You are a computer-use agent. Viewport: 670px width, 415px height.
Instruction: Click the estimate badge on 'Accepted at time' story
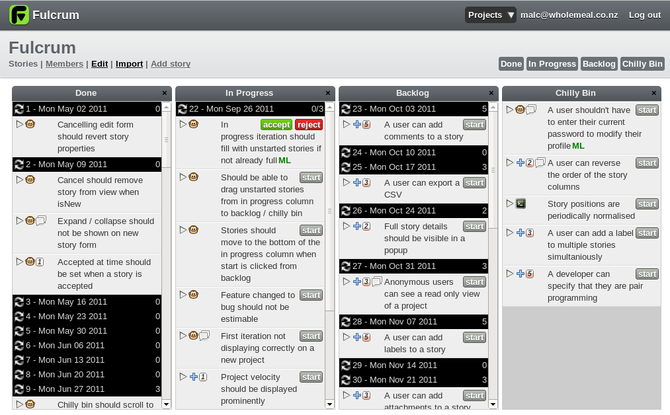40,262
